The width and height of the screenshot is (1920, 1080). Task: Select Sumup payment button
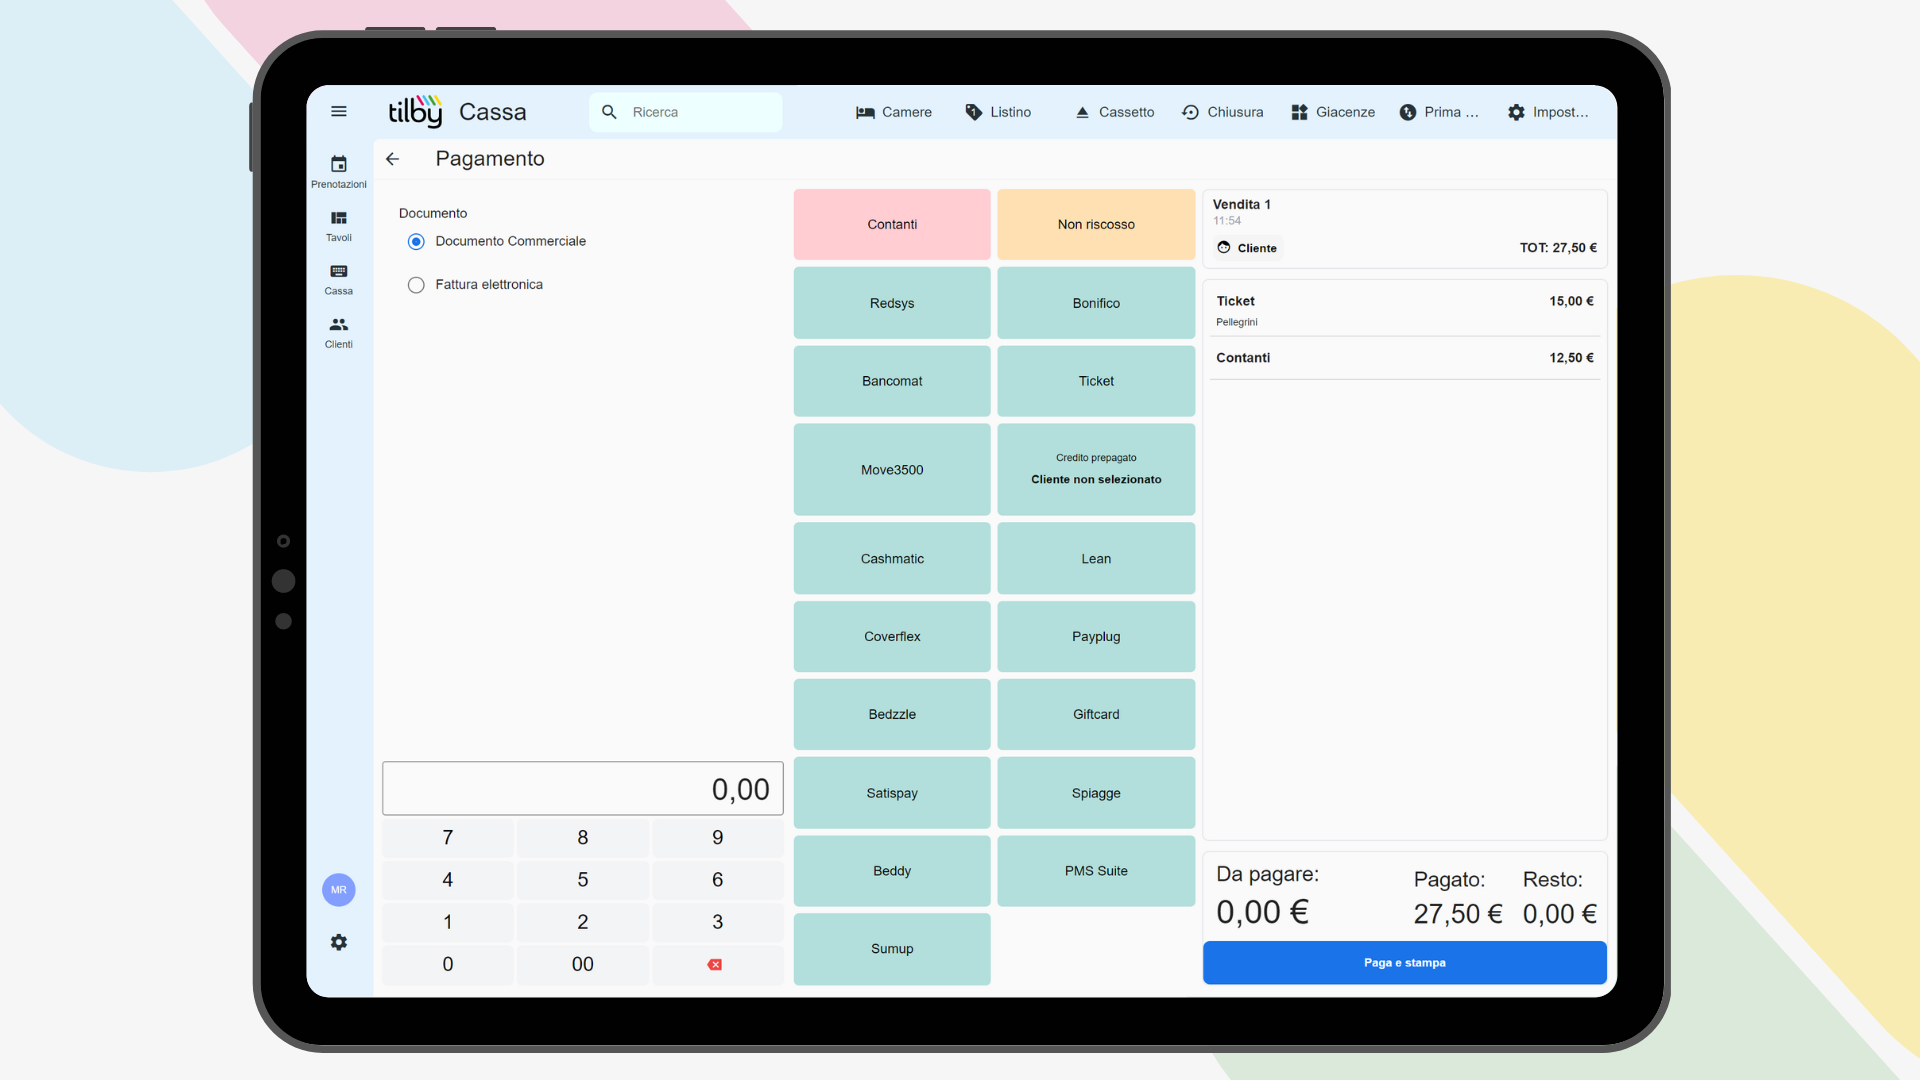892,949
